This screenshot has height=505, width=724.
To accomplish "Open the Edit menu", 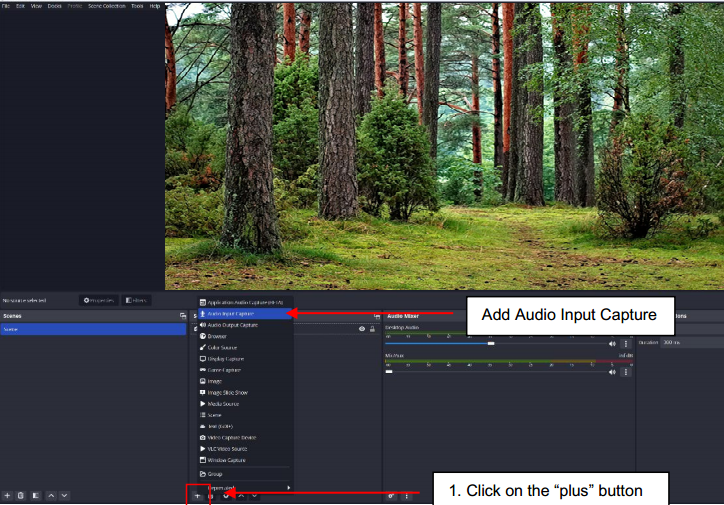I will click(20, 6).
